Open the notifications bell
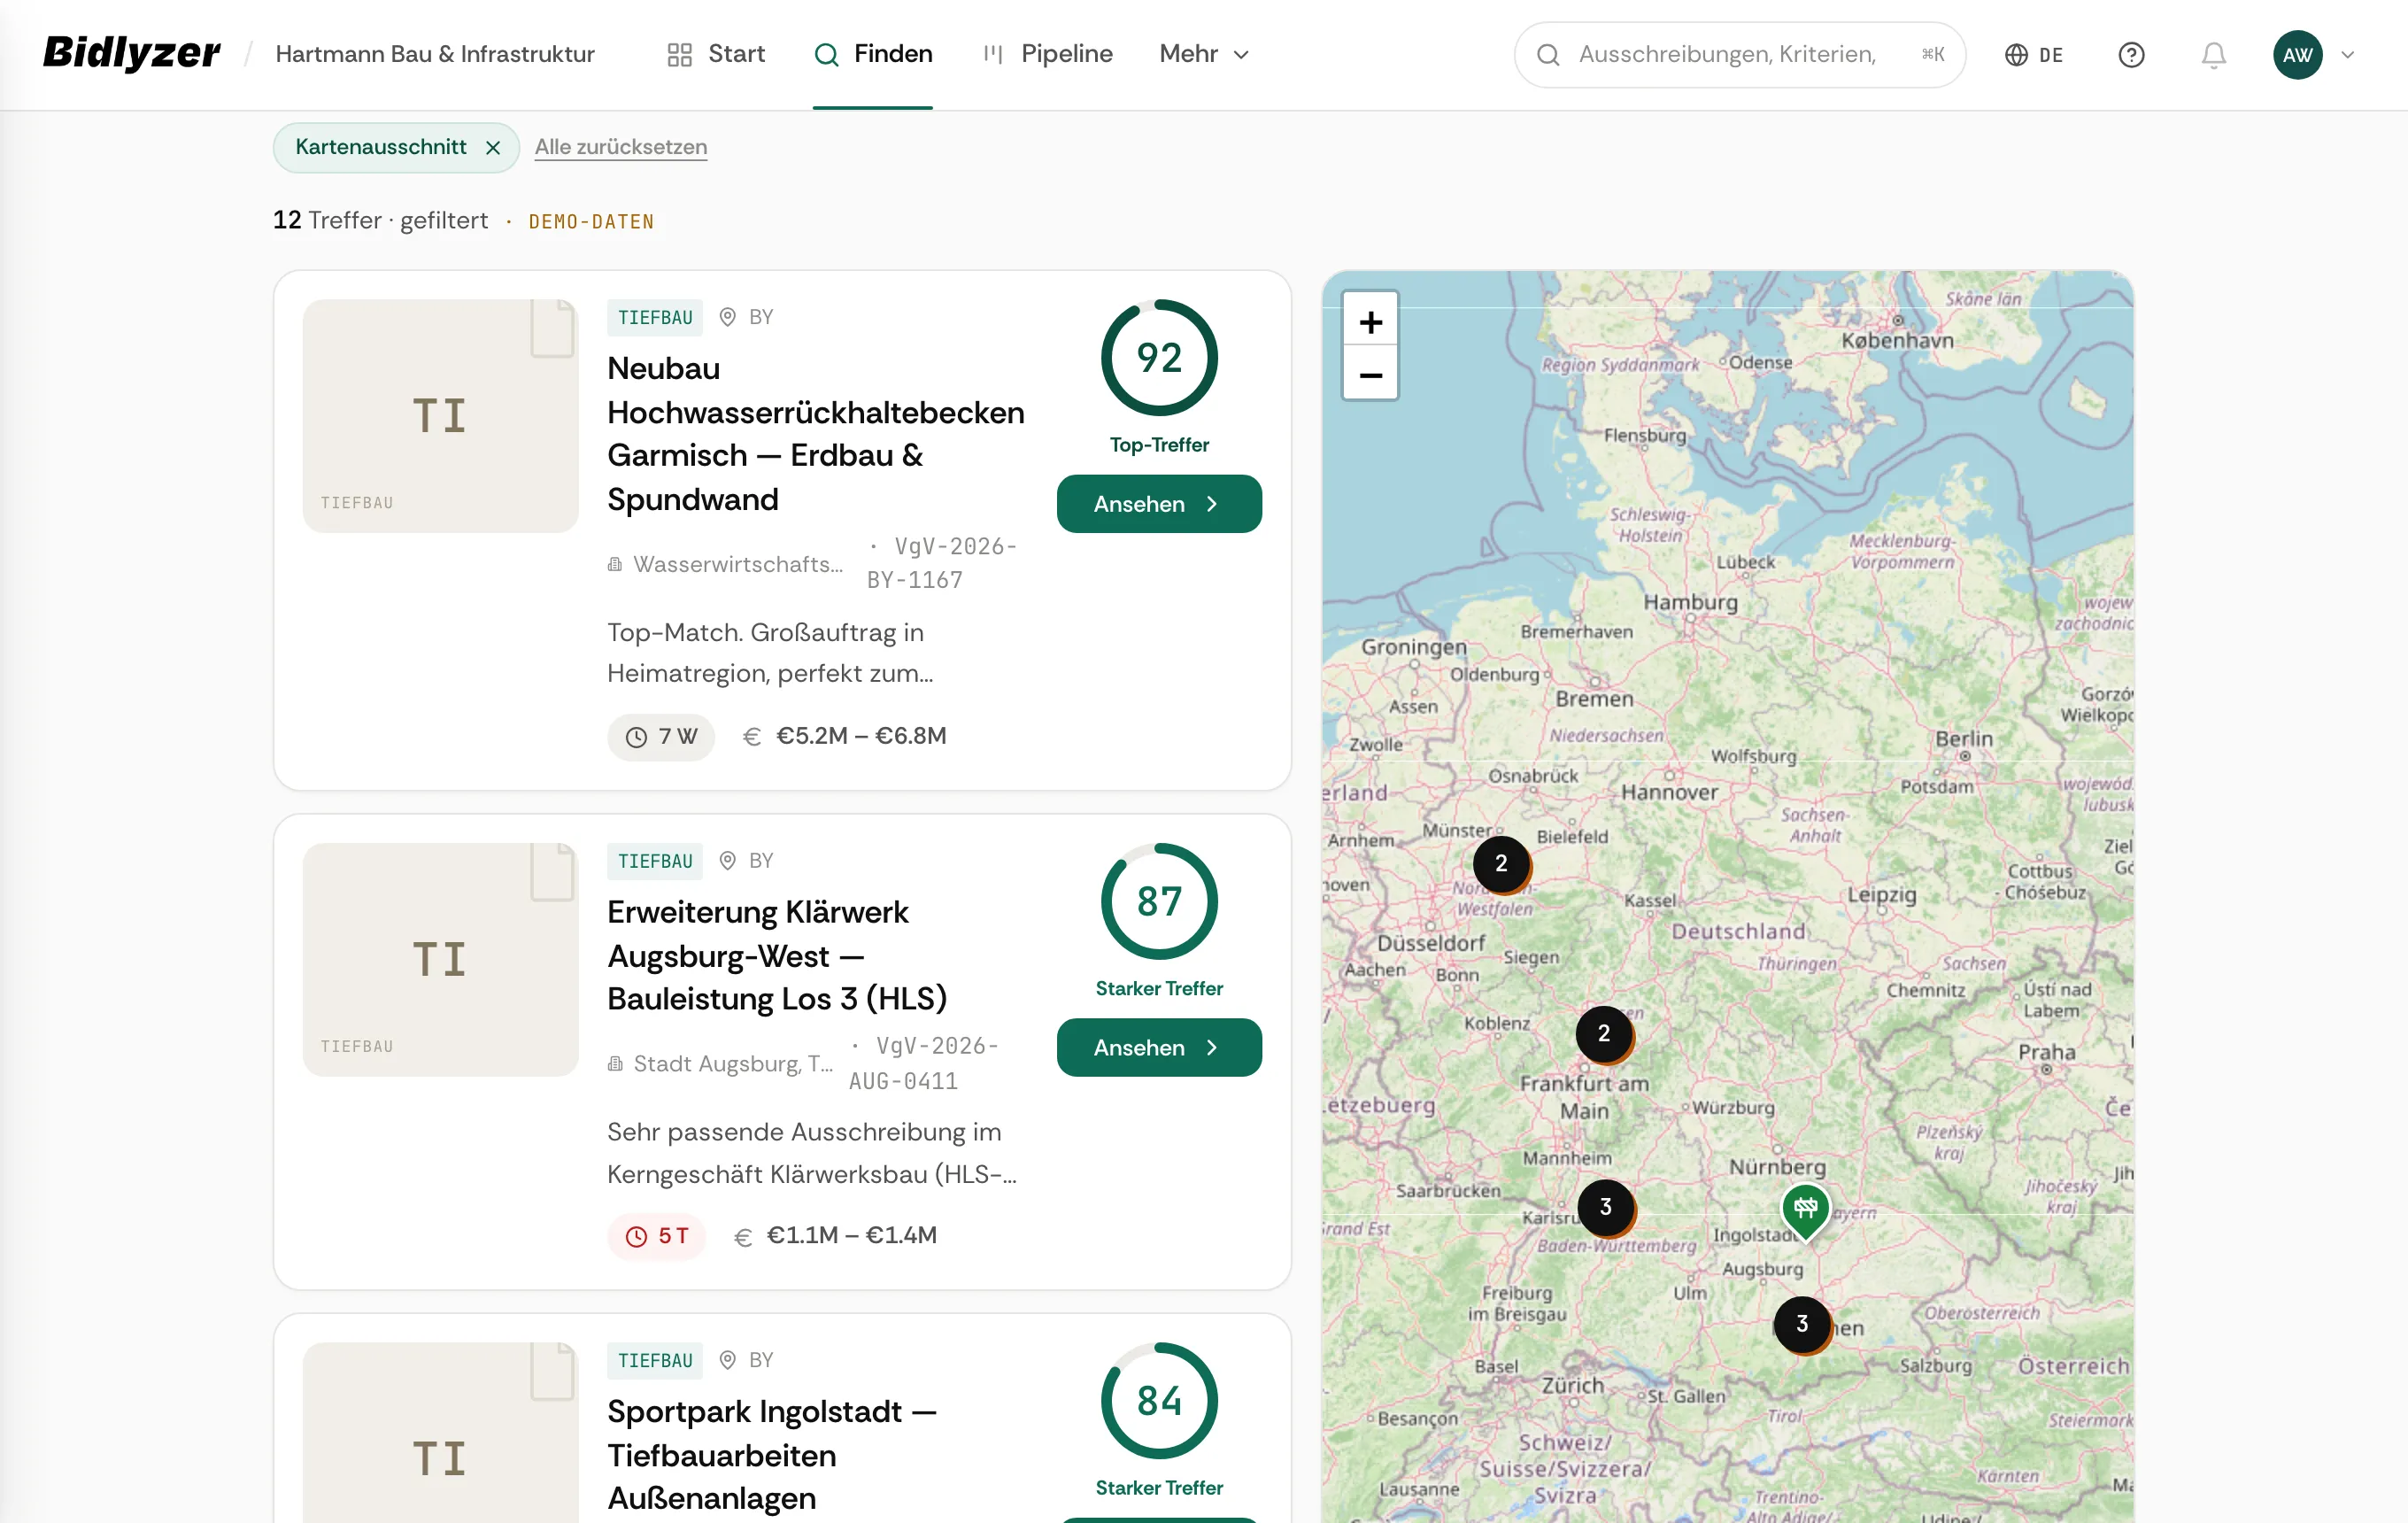The width and height of the screenshot is (2408, 1523). 2213,54
